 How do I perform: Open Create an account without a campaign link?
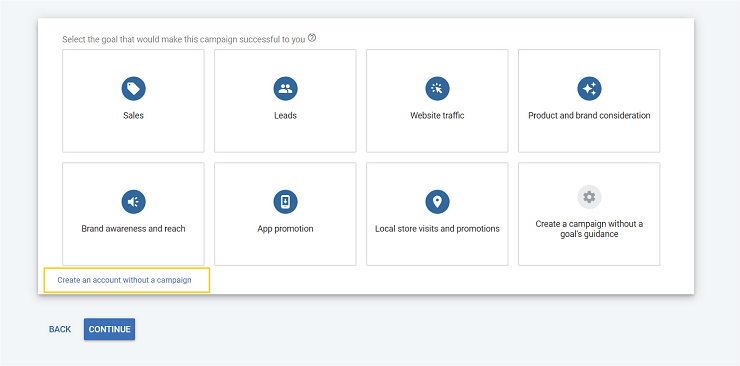125,280
